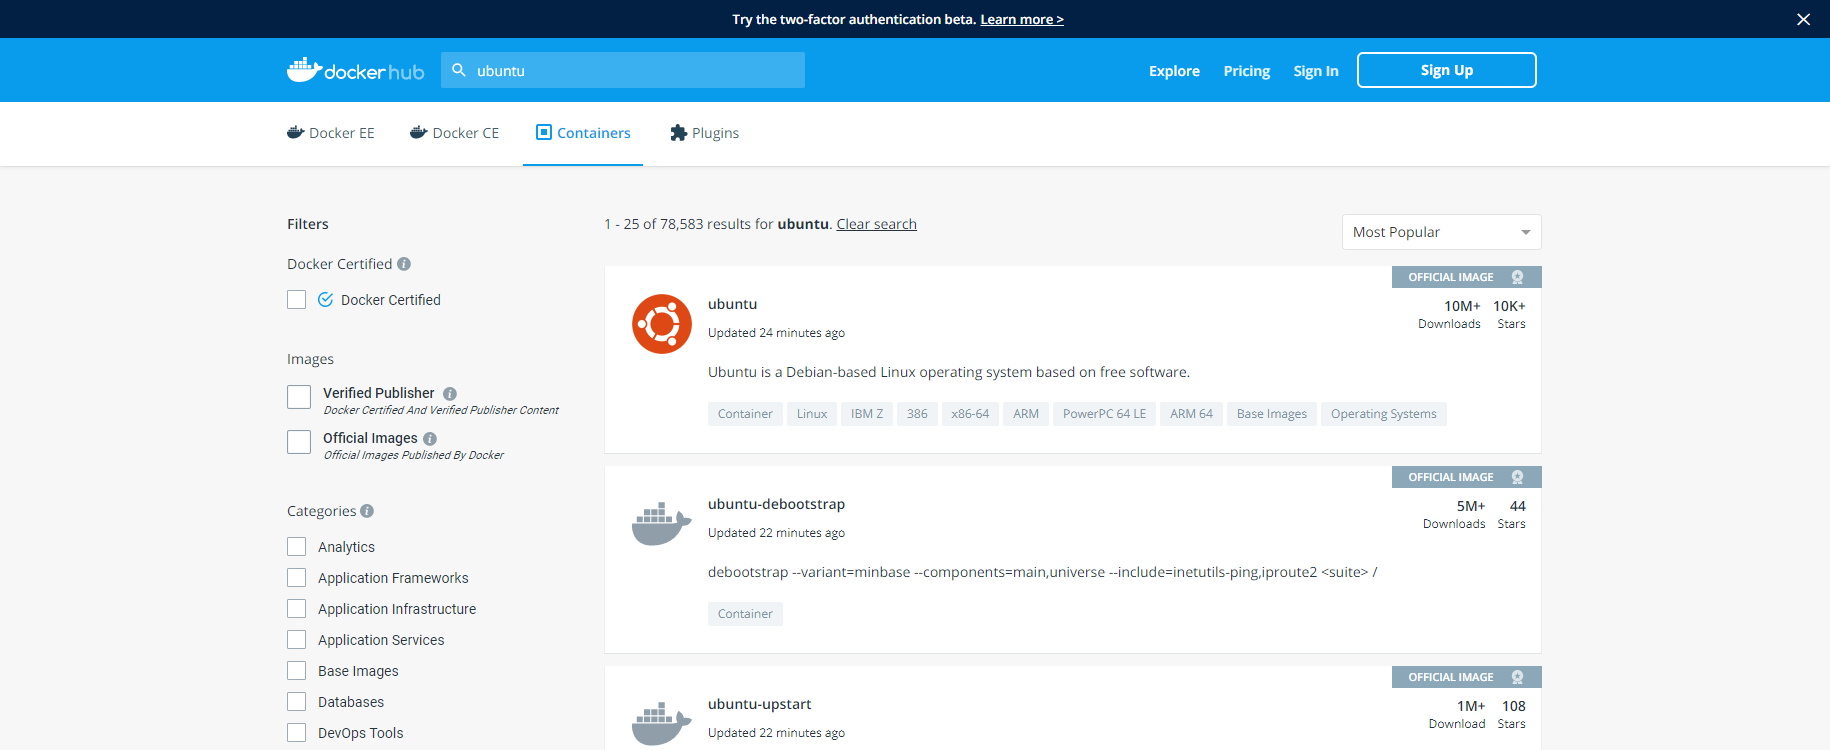Click info icon next to Docker Certified heading

[404, 264]
